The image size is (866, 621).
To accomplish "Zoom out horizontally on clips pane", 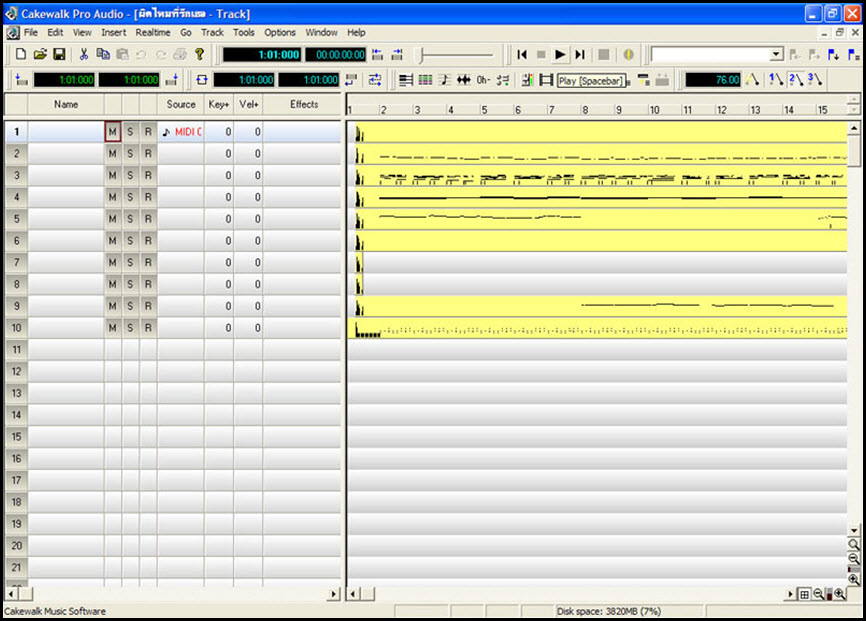I will click(819, 594).
